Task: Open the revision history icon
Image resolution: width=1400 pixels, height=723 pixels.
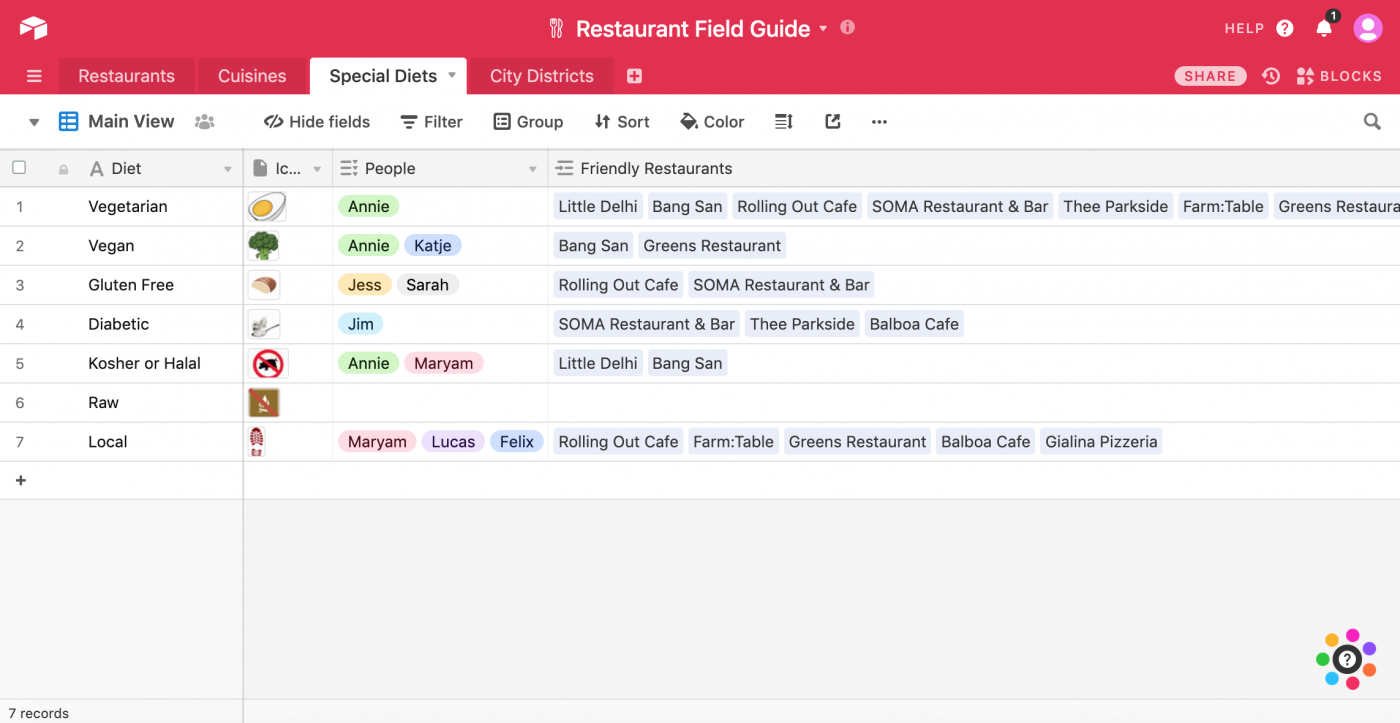Action: coord(1271,76)
